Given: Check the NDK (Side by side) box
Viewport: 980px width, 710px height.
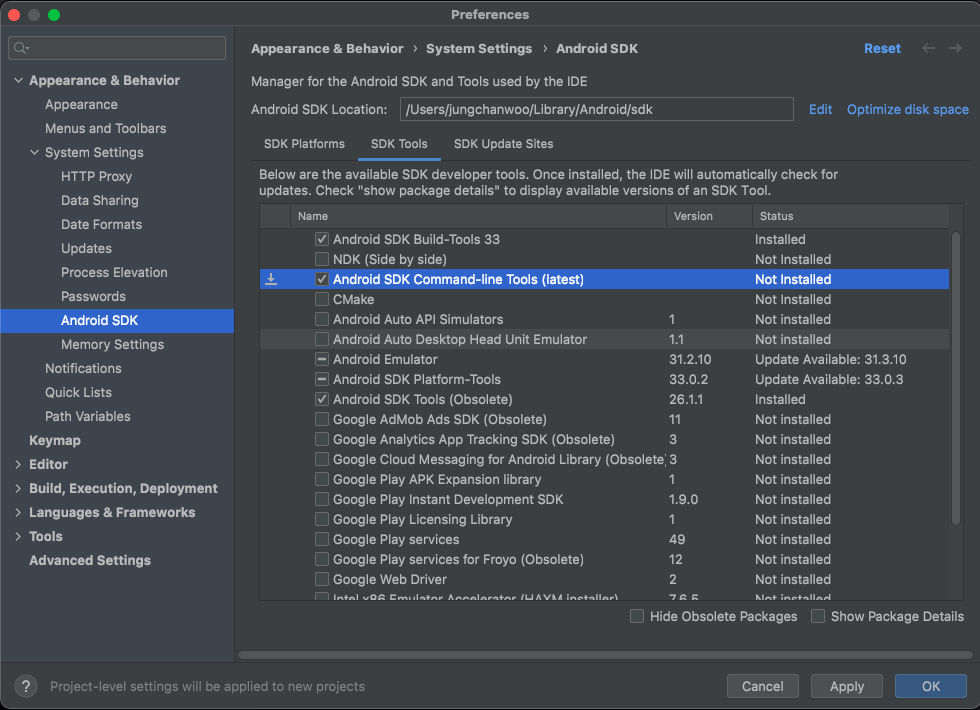Looking at the screenshot, I should [322, 259].
